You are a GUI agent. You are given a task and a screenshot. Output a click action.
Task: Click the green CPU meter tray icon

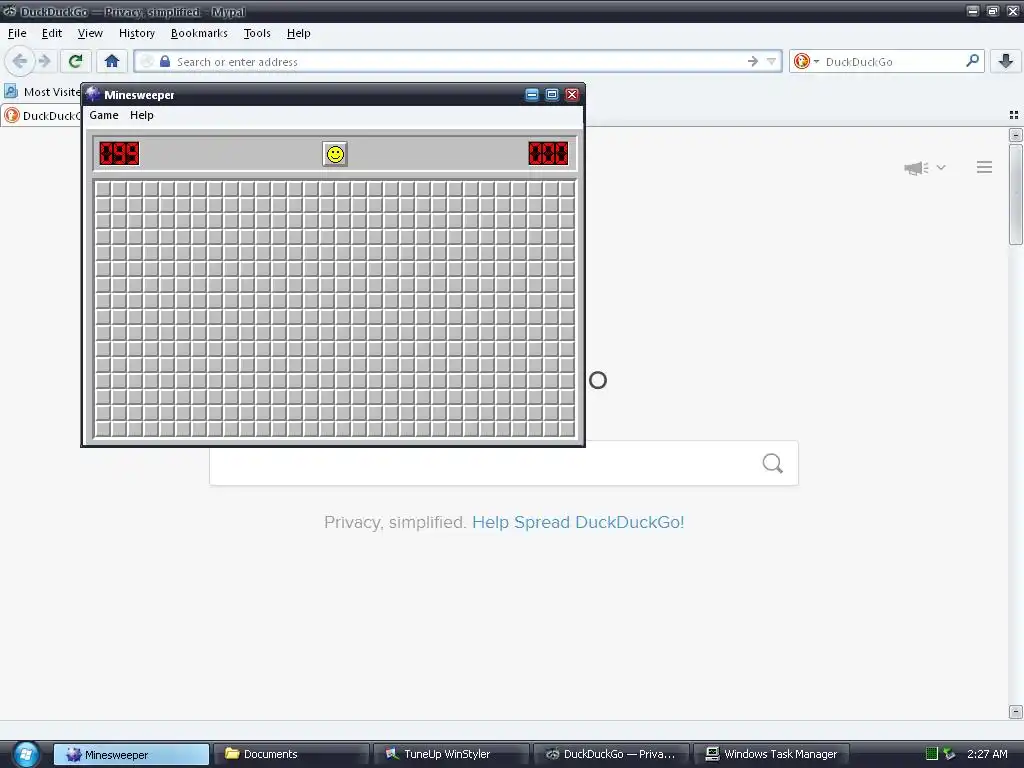point(932,754)
